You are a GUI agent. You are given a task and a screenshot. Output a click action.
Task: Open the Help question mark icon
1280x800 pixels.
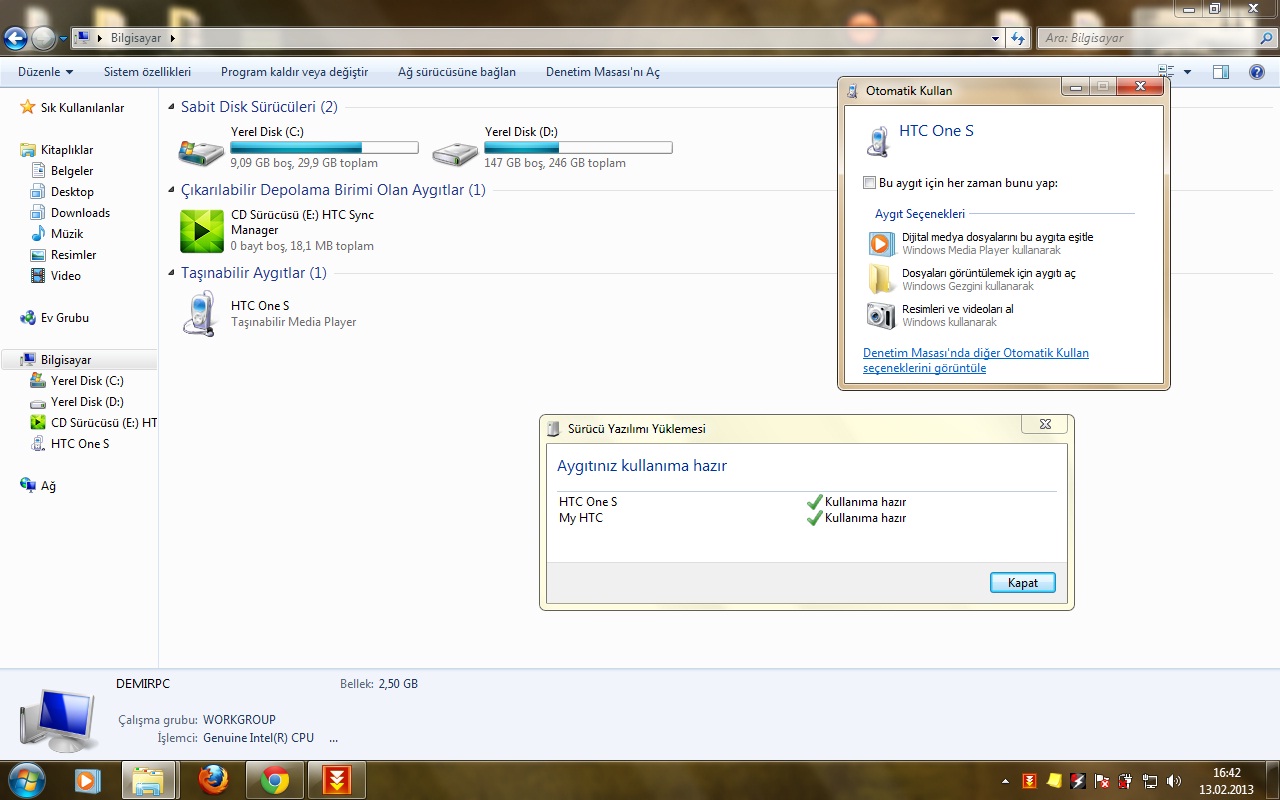pyautogui.click(x=1257, y=72)
